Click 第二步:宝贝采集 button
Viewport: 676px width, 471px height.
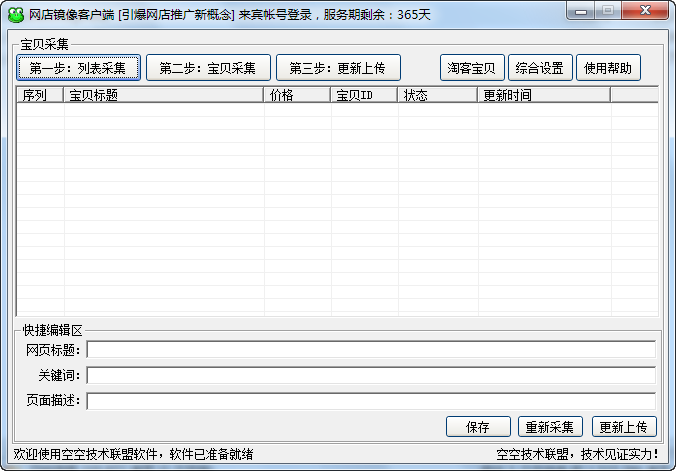pos(208,68)
